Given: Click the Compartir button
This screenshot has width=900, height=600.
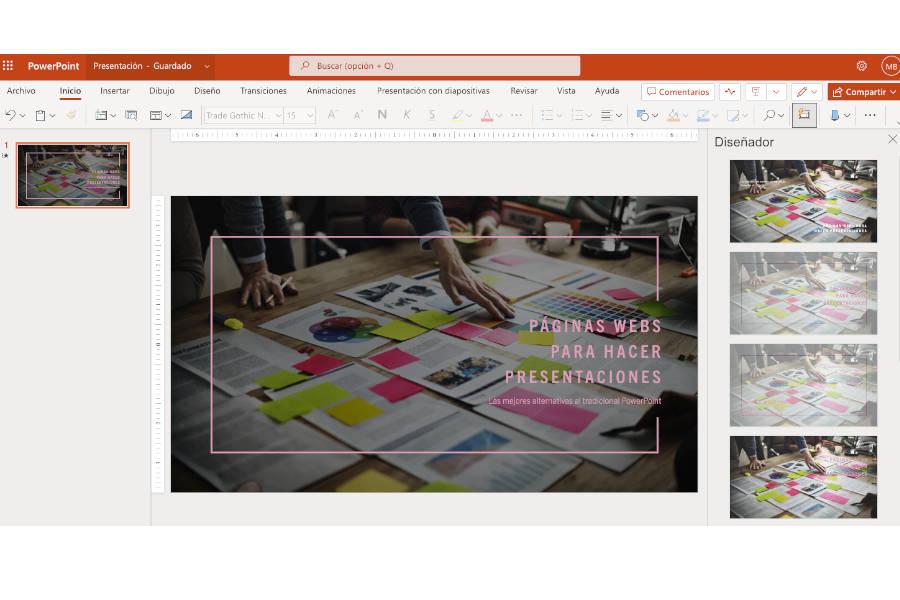Looking at the screenshot, I should [x=860, y=92].
